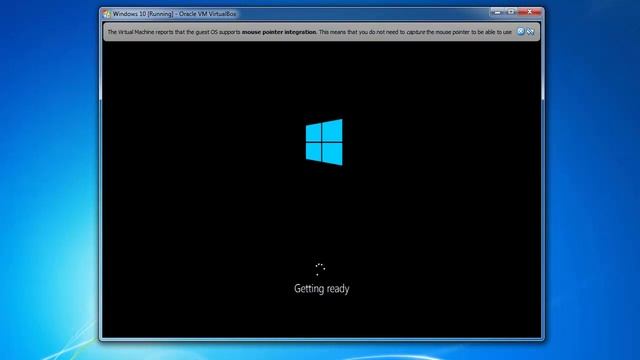Click the blue Windows logo in VM

(324, 142)
